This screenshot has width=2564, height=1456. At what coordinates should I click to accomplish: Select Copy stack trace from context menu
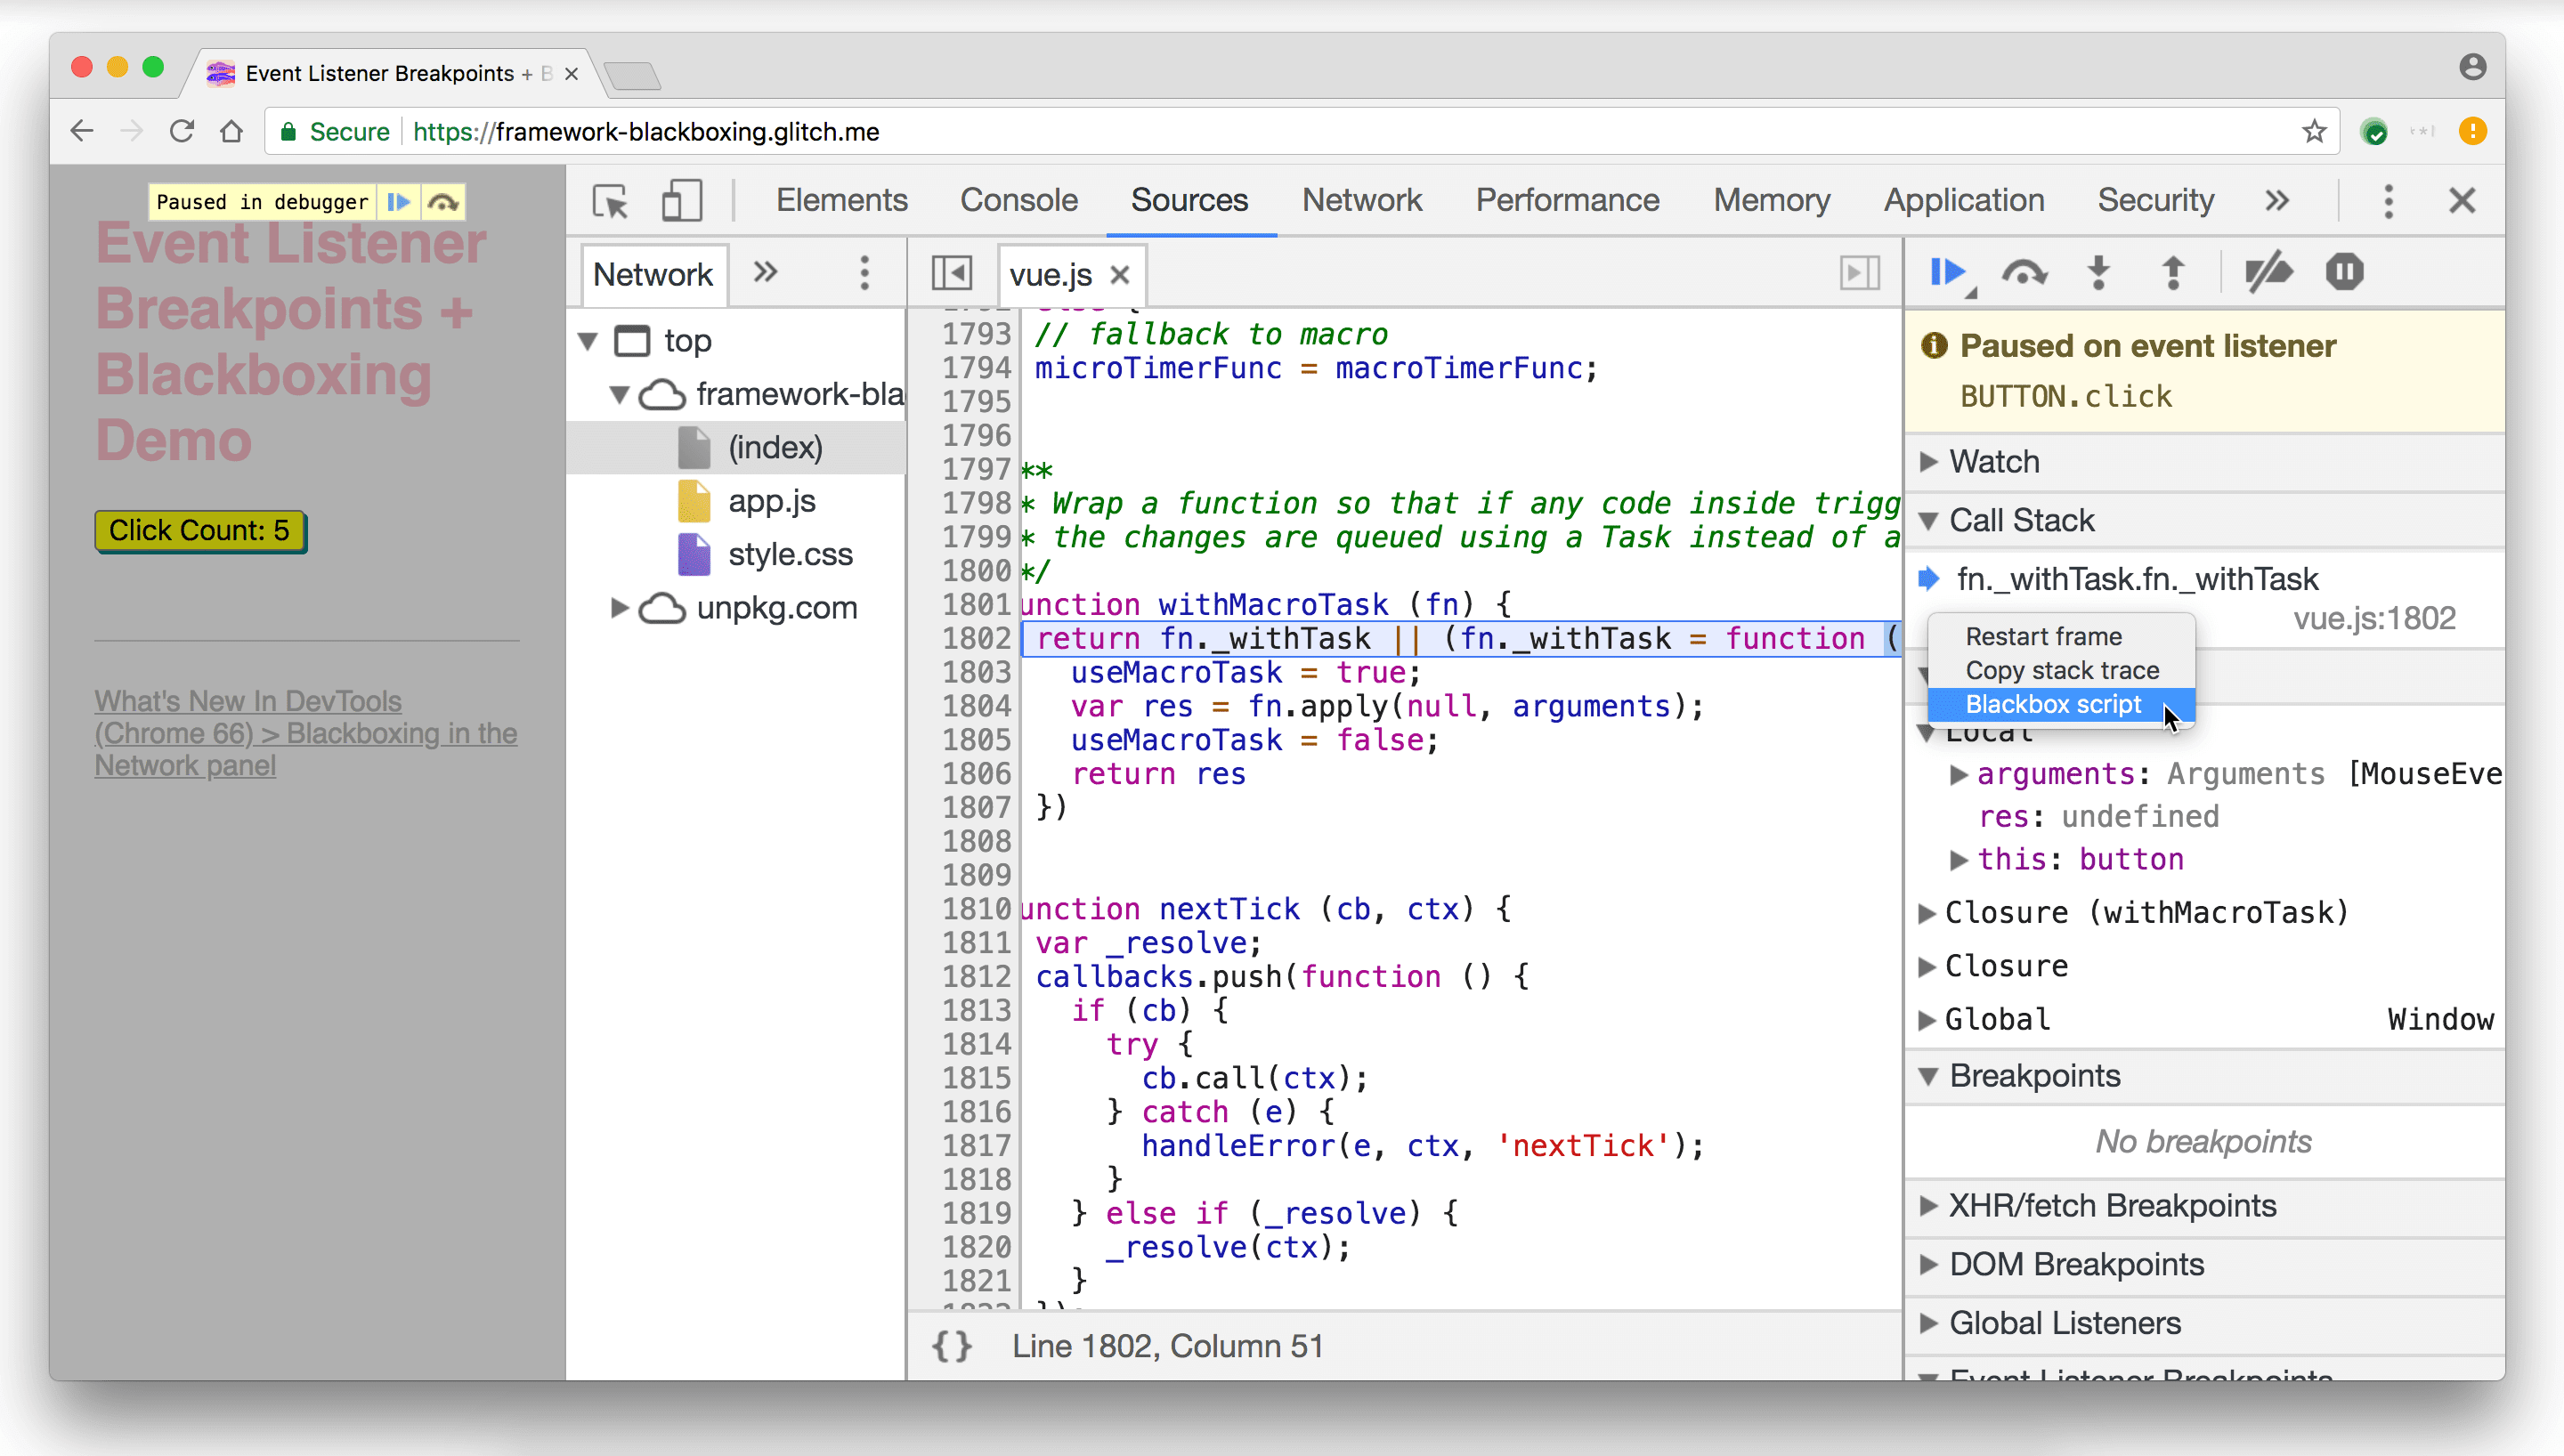[x=2064, y=669]
